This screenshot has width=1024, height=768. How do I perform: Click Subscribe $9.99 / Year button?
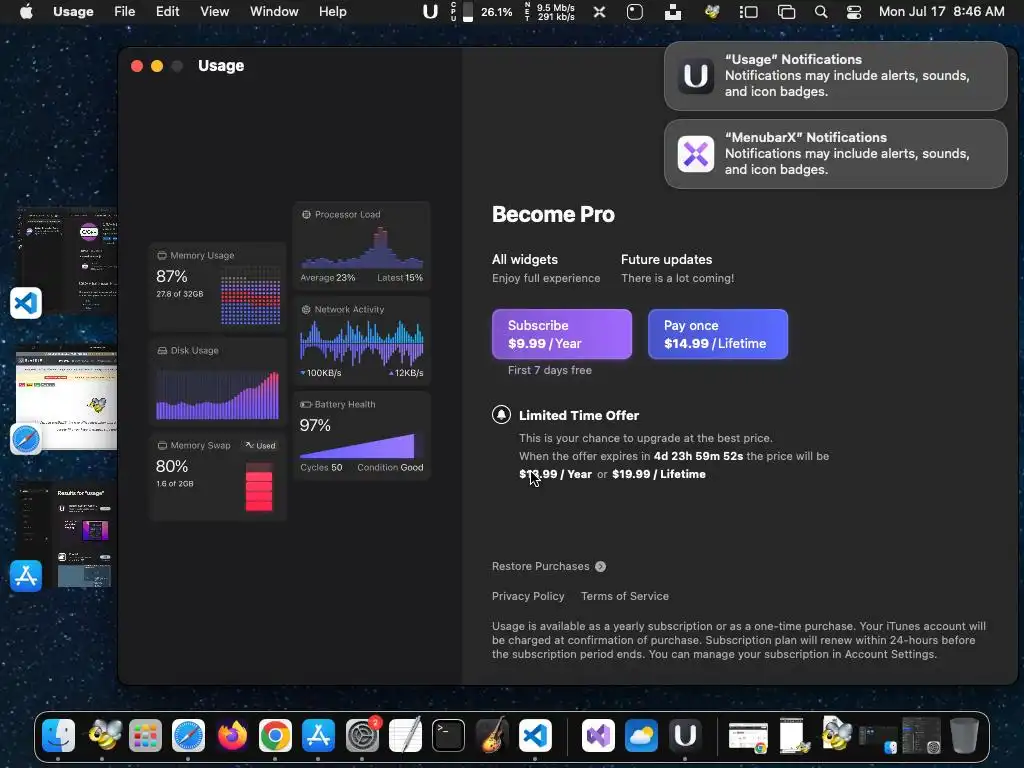click(x=562, y=334)
